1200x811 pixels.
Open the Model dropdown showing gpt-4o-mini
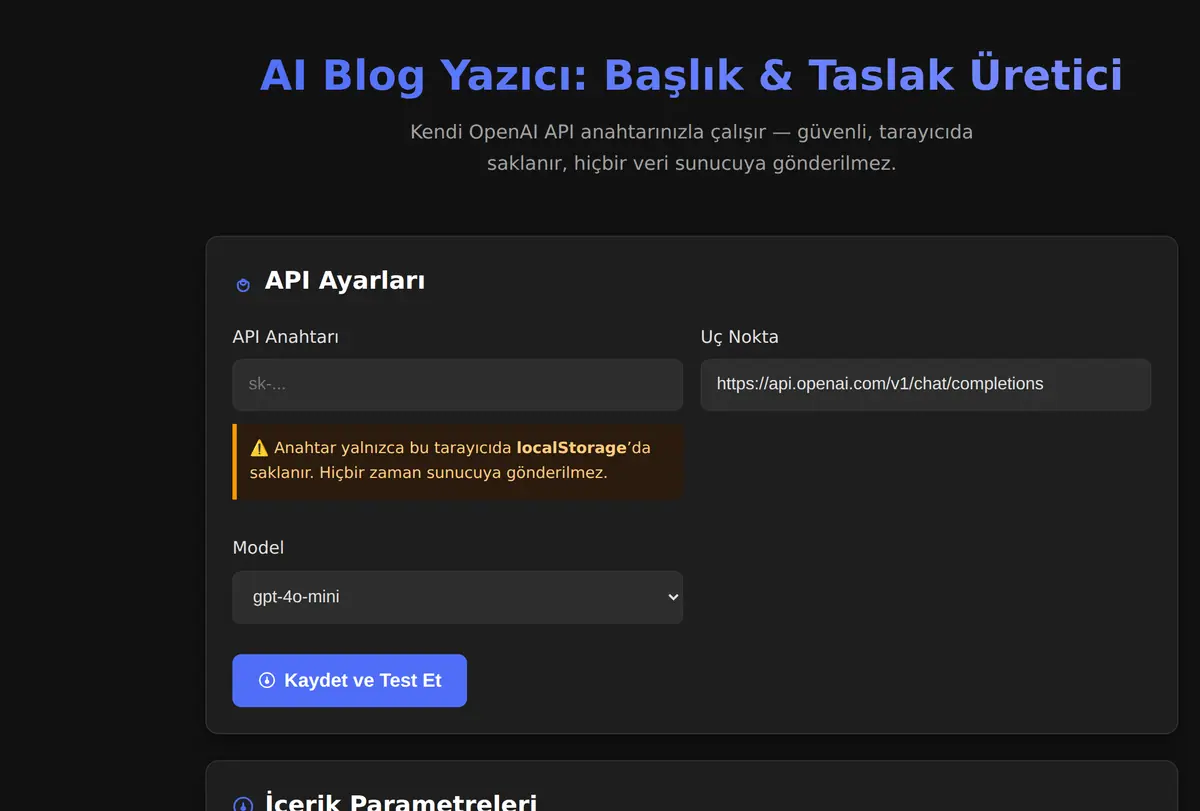[x=457, y=597]
